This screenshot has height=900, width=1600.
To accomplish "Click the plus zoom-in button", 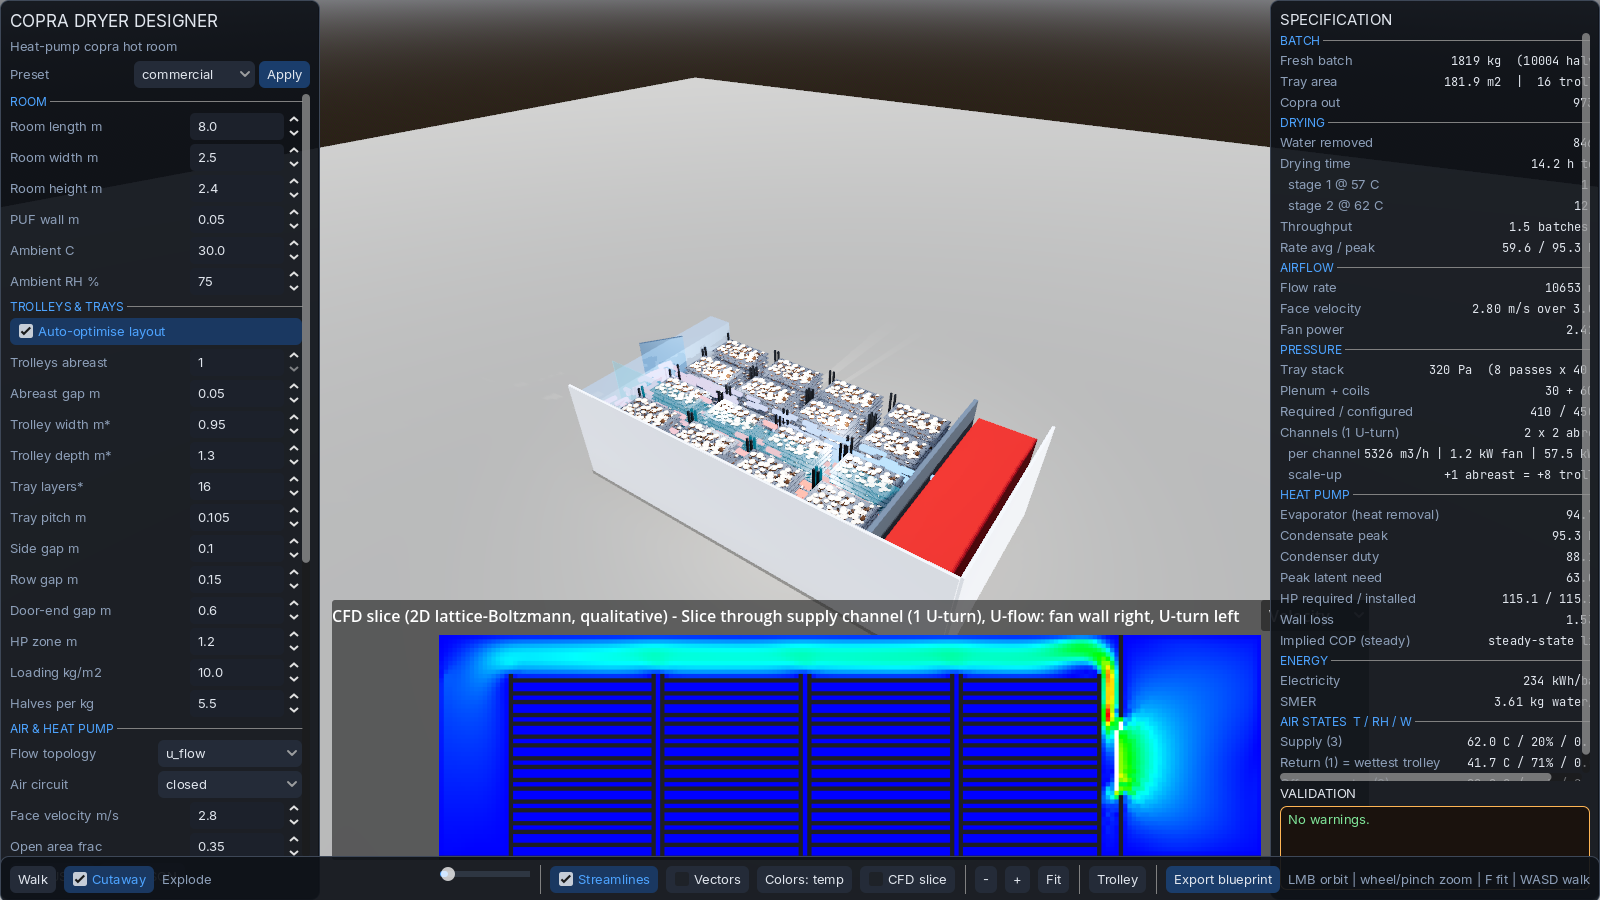I will click(1017, 880).
